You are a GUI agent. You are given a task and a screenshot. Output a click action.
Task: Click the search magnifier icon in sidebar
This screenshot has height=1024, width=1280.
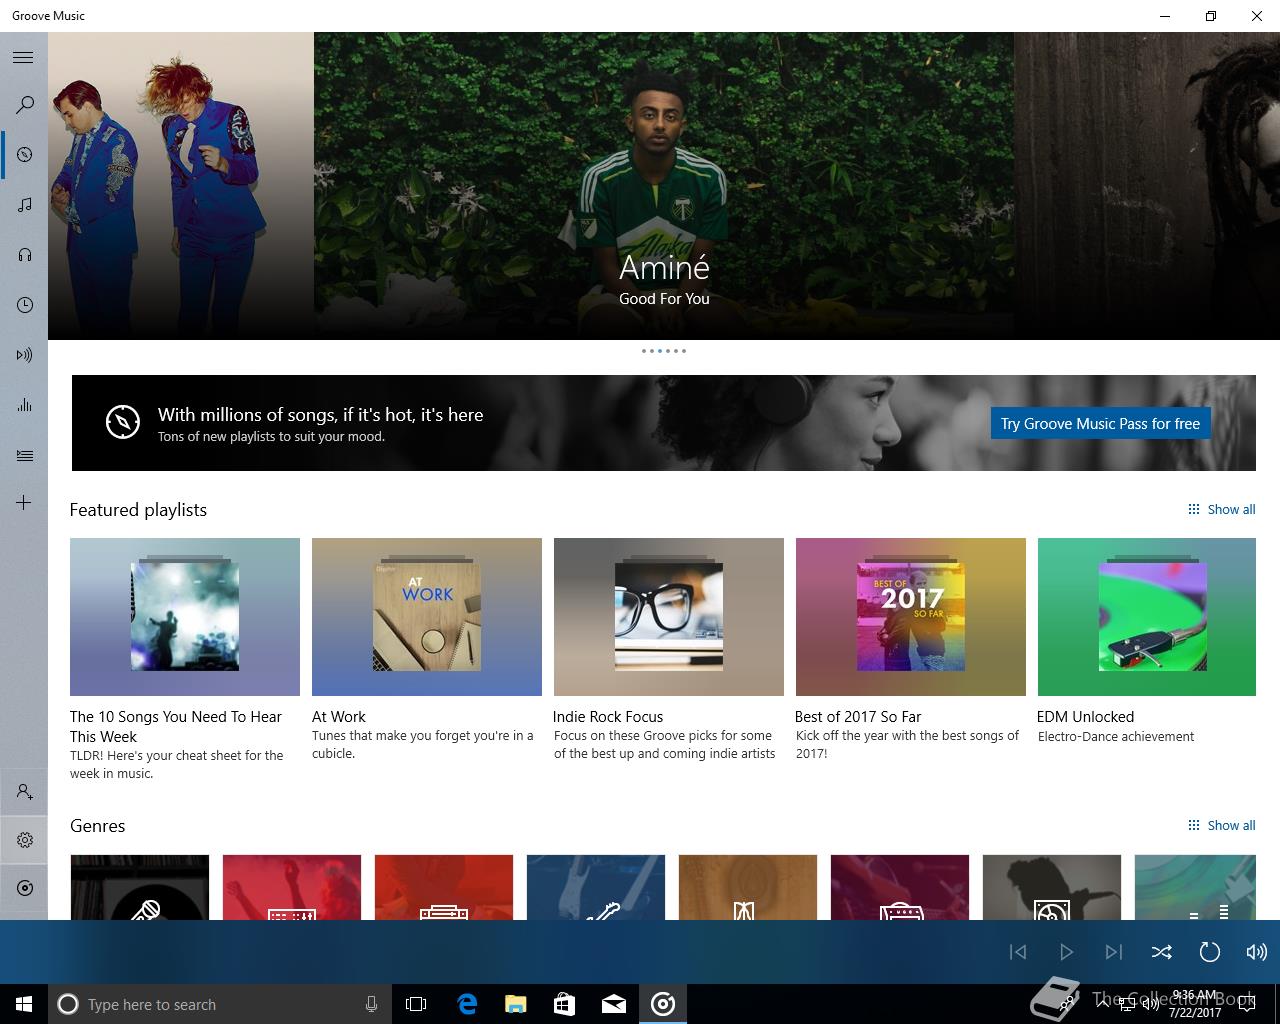coord(25,104)
